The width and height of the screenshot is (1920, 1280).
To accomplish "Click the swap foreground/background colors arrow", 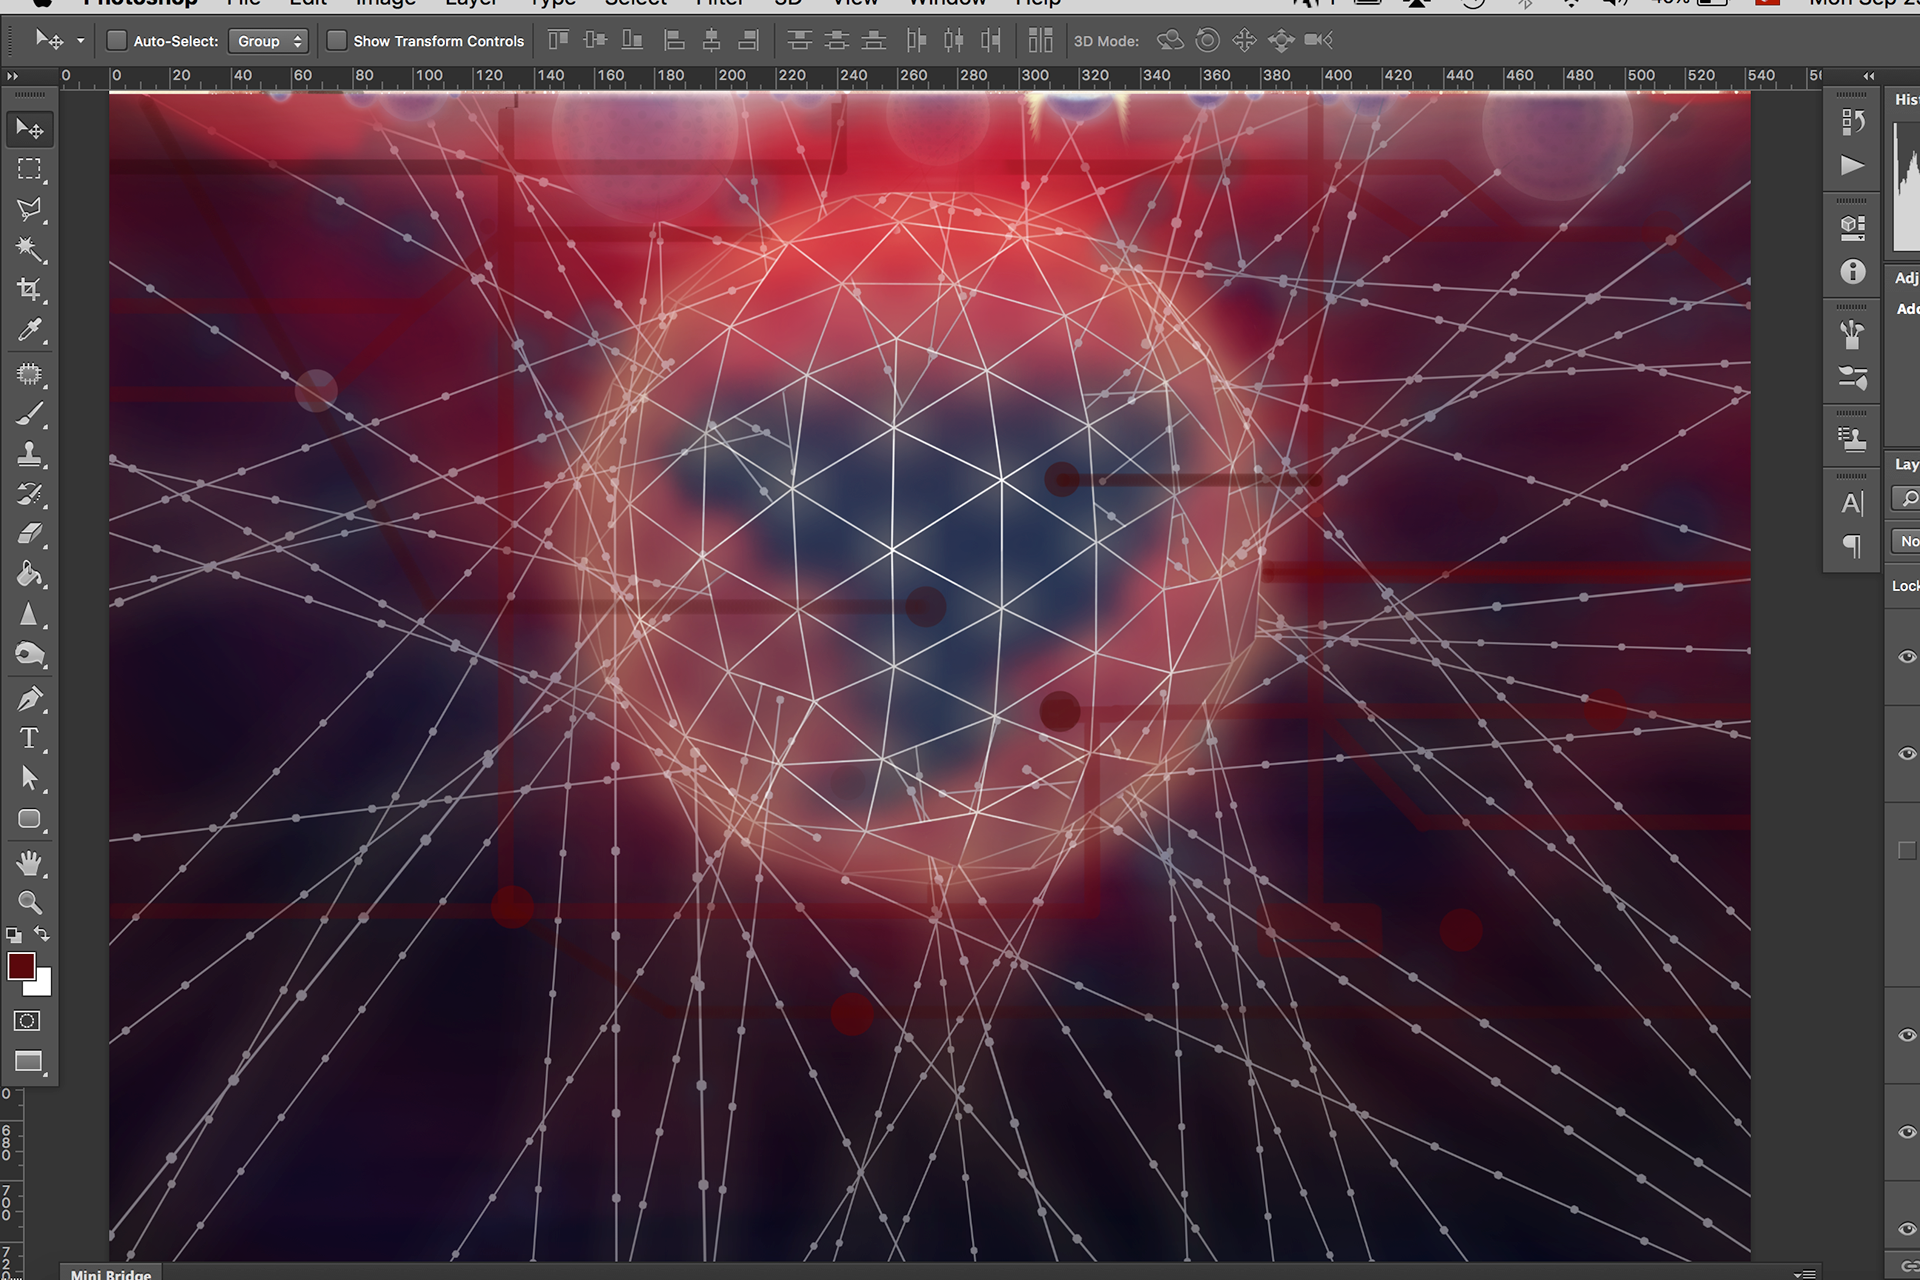I will (x=42, y=934).
